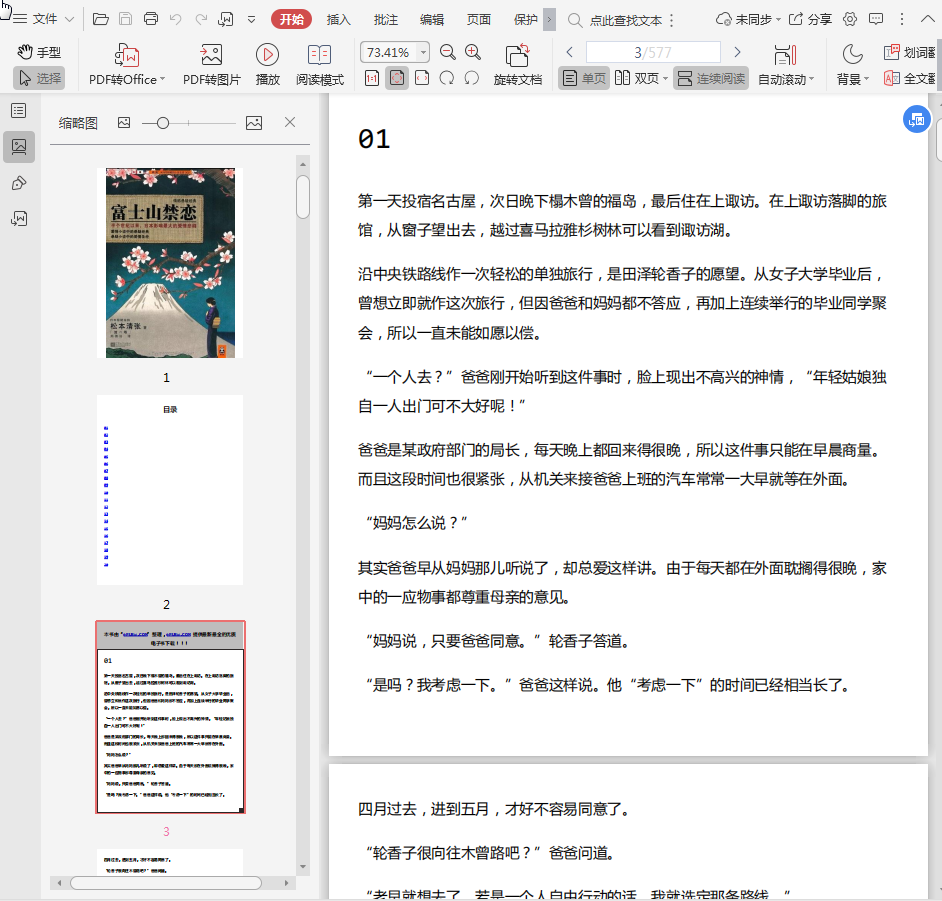
Task: Switch to the 插入 tab
Action: [x=339, y=19]
